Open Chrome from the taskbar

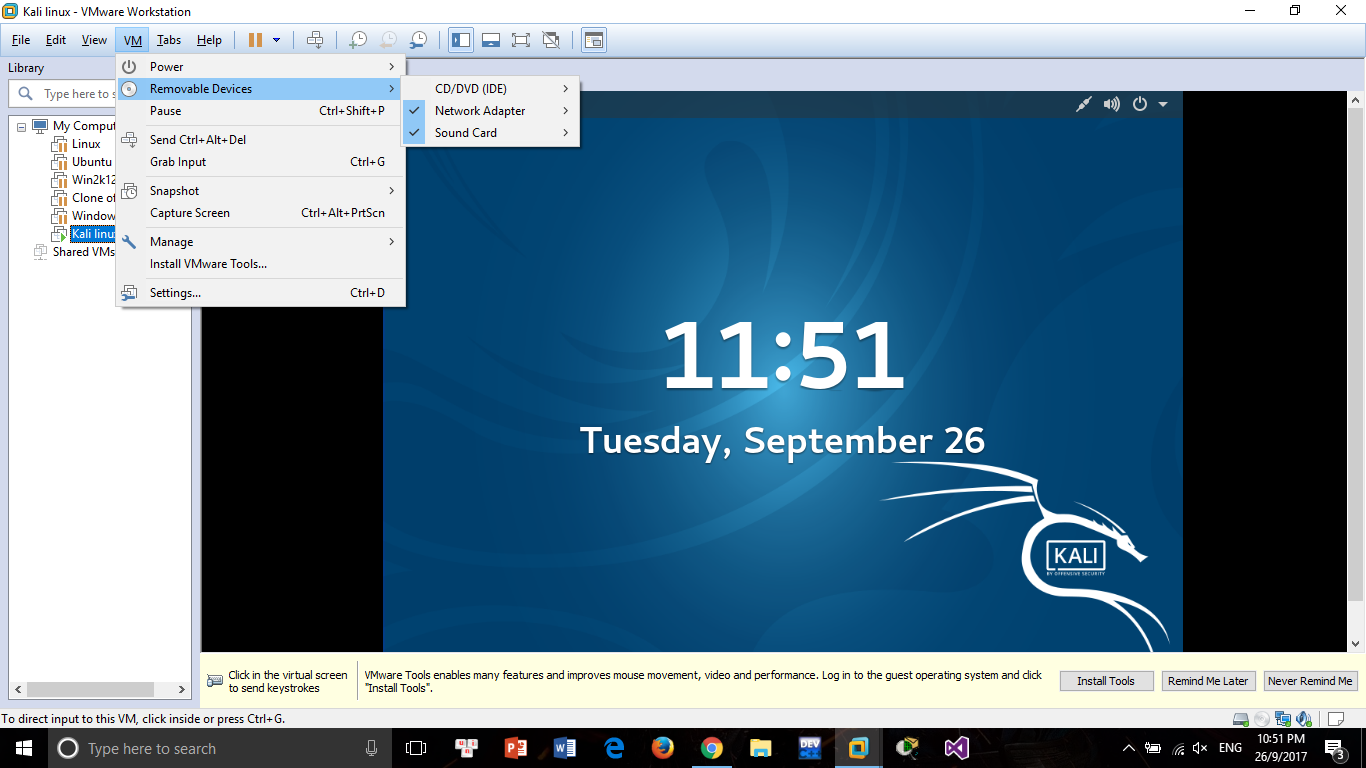(x=711, y=748)
